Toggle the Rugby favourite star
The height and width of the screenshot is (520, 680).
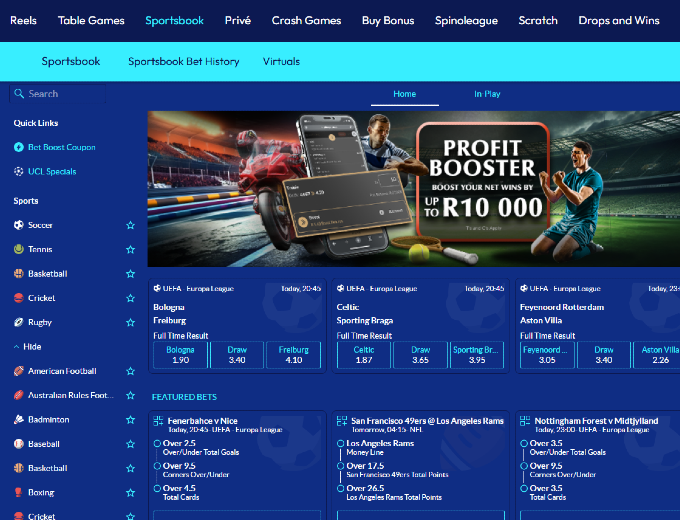point(130,322)
